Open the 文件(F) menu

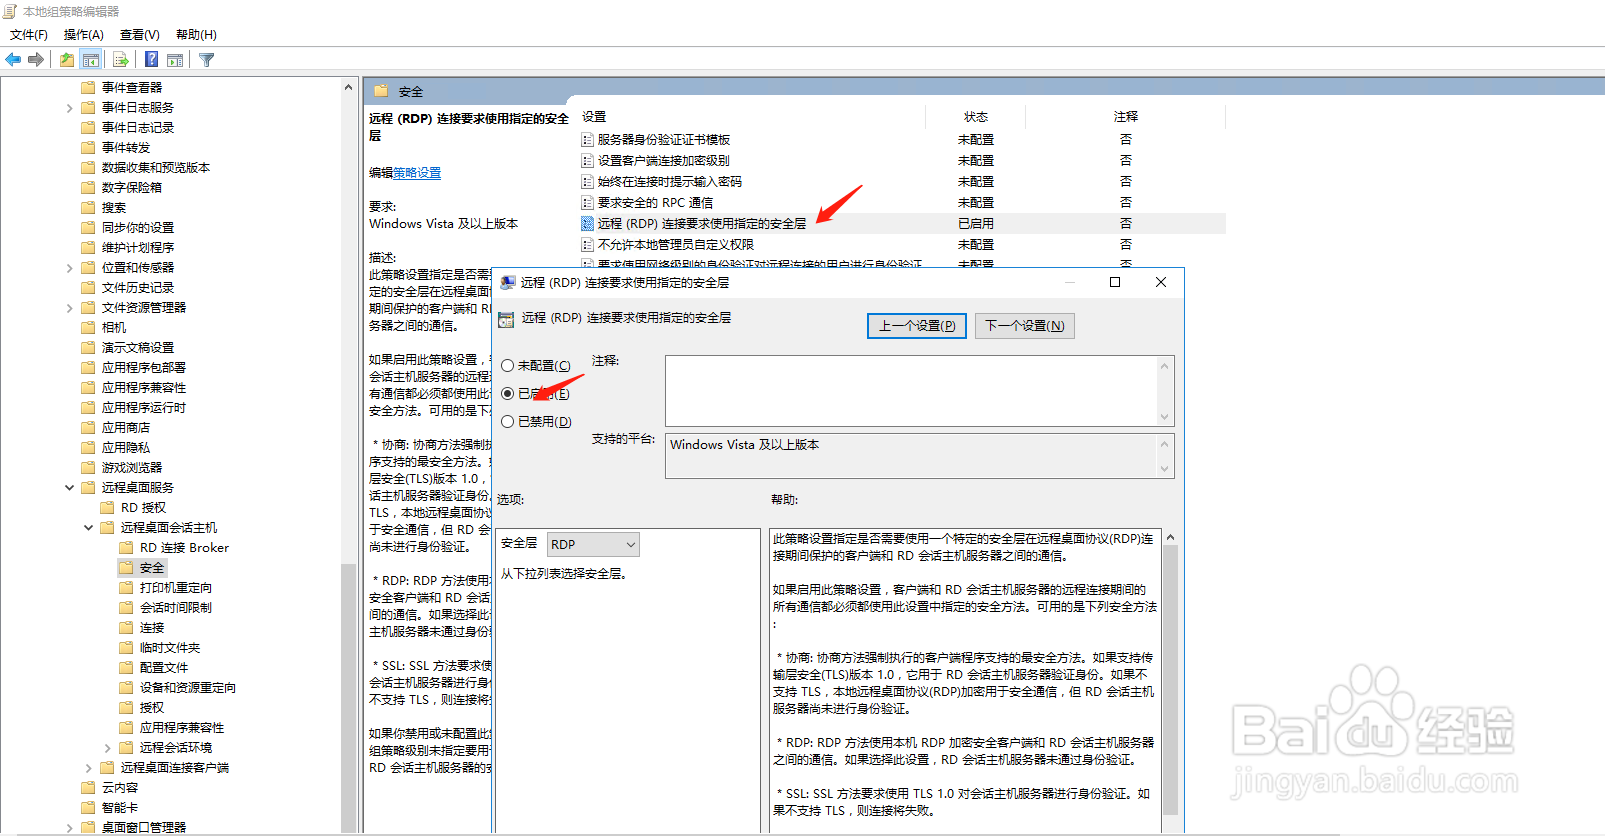click(x=29, y=35)
